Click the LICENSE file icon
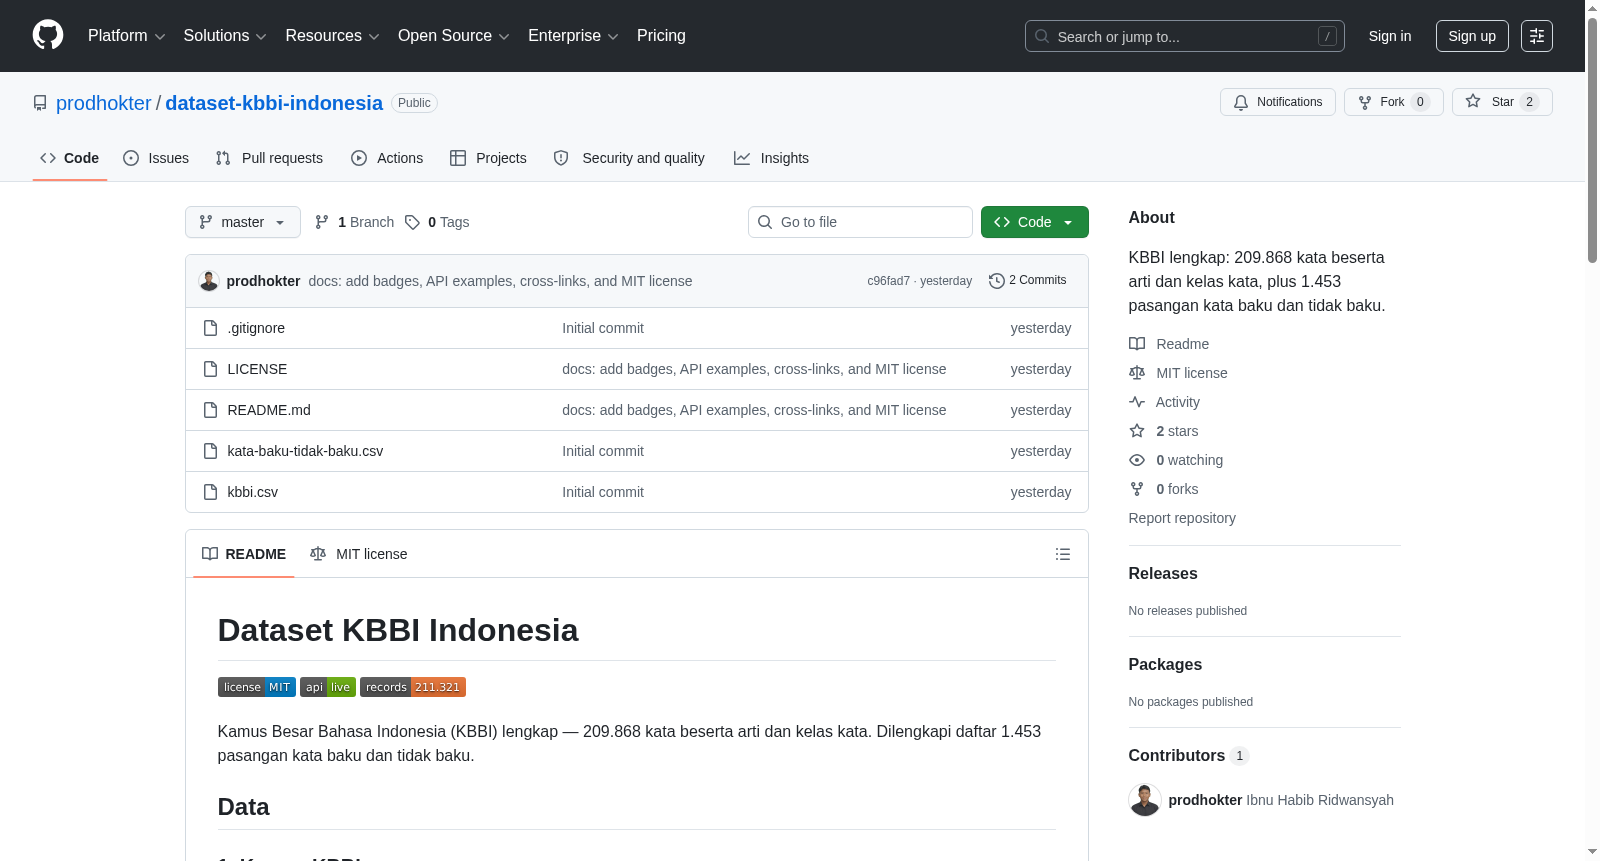1600x861 pixels. point(210,369)
